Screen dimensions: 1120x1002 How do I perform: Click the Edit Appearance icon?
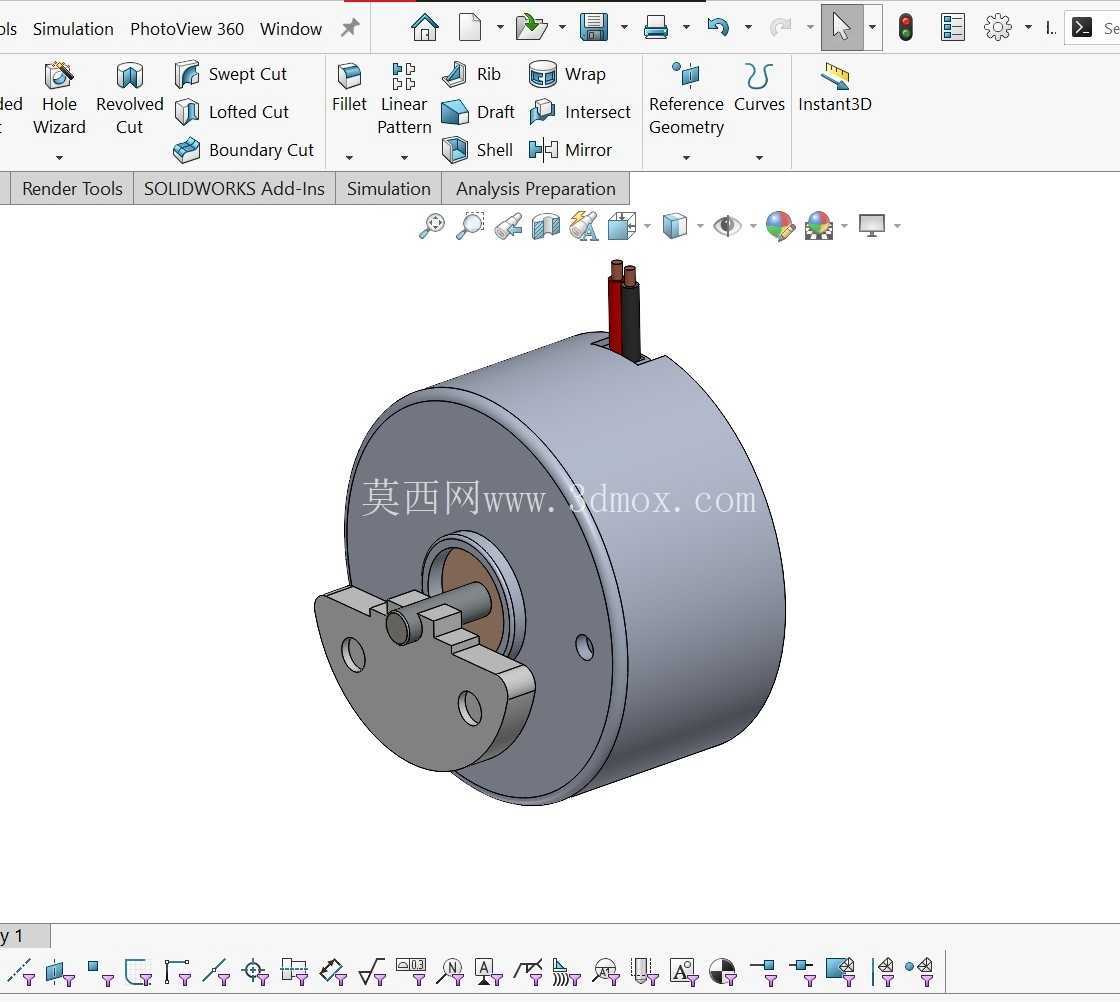[780, 226]
